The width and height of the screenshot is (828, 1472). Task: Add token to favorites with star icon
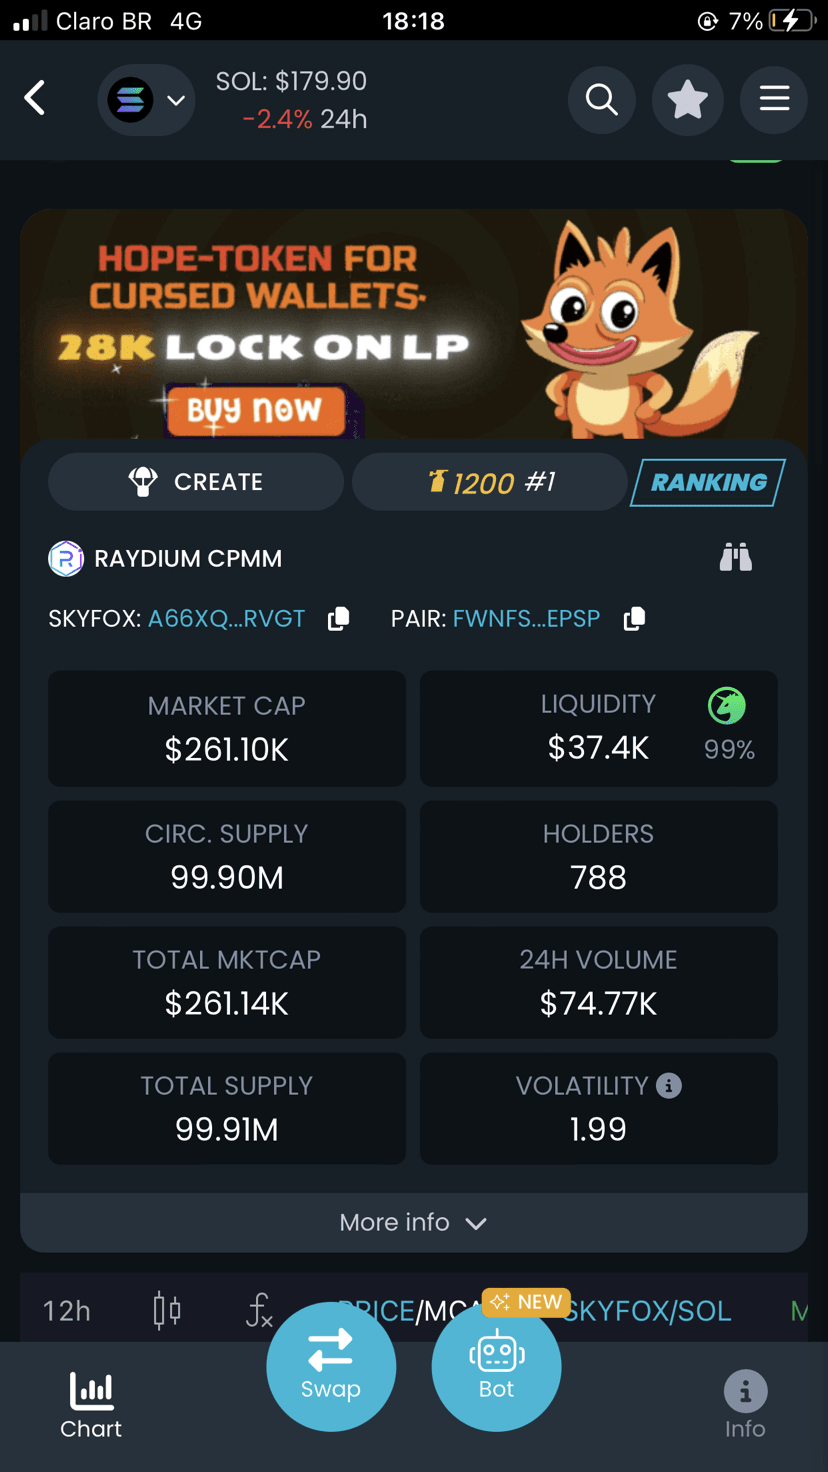pyautogui.click(x=688, y=99)
